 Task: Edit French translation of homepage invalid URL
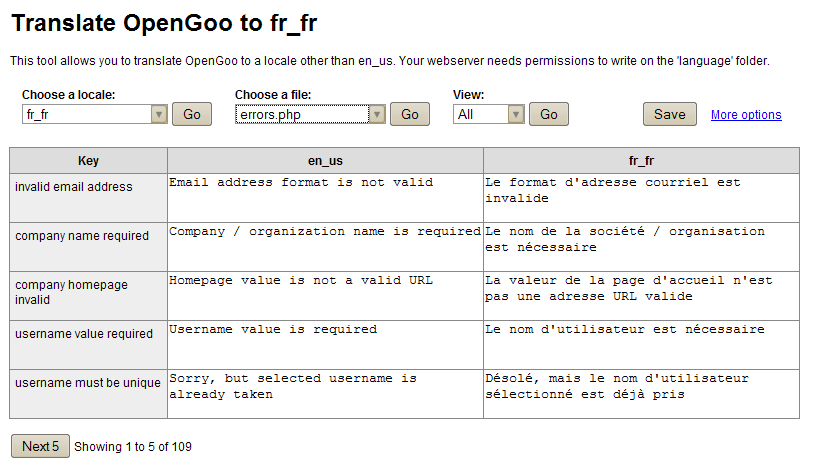(641, 295)
